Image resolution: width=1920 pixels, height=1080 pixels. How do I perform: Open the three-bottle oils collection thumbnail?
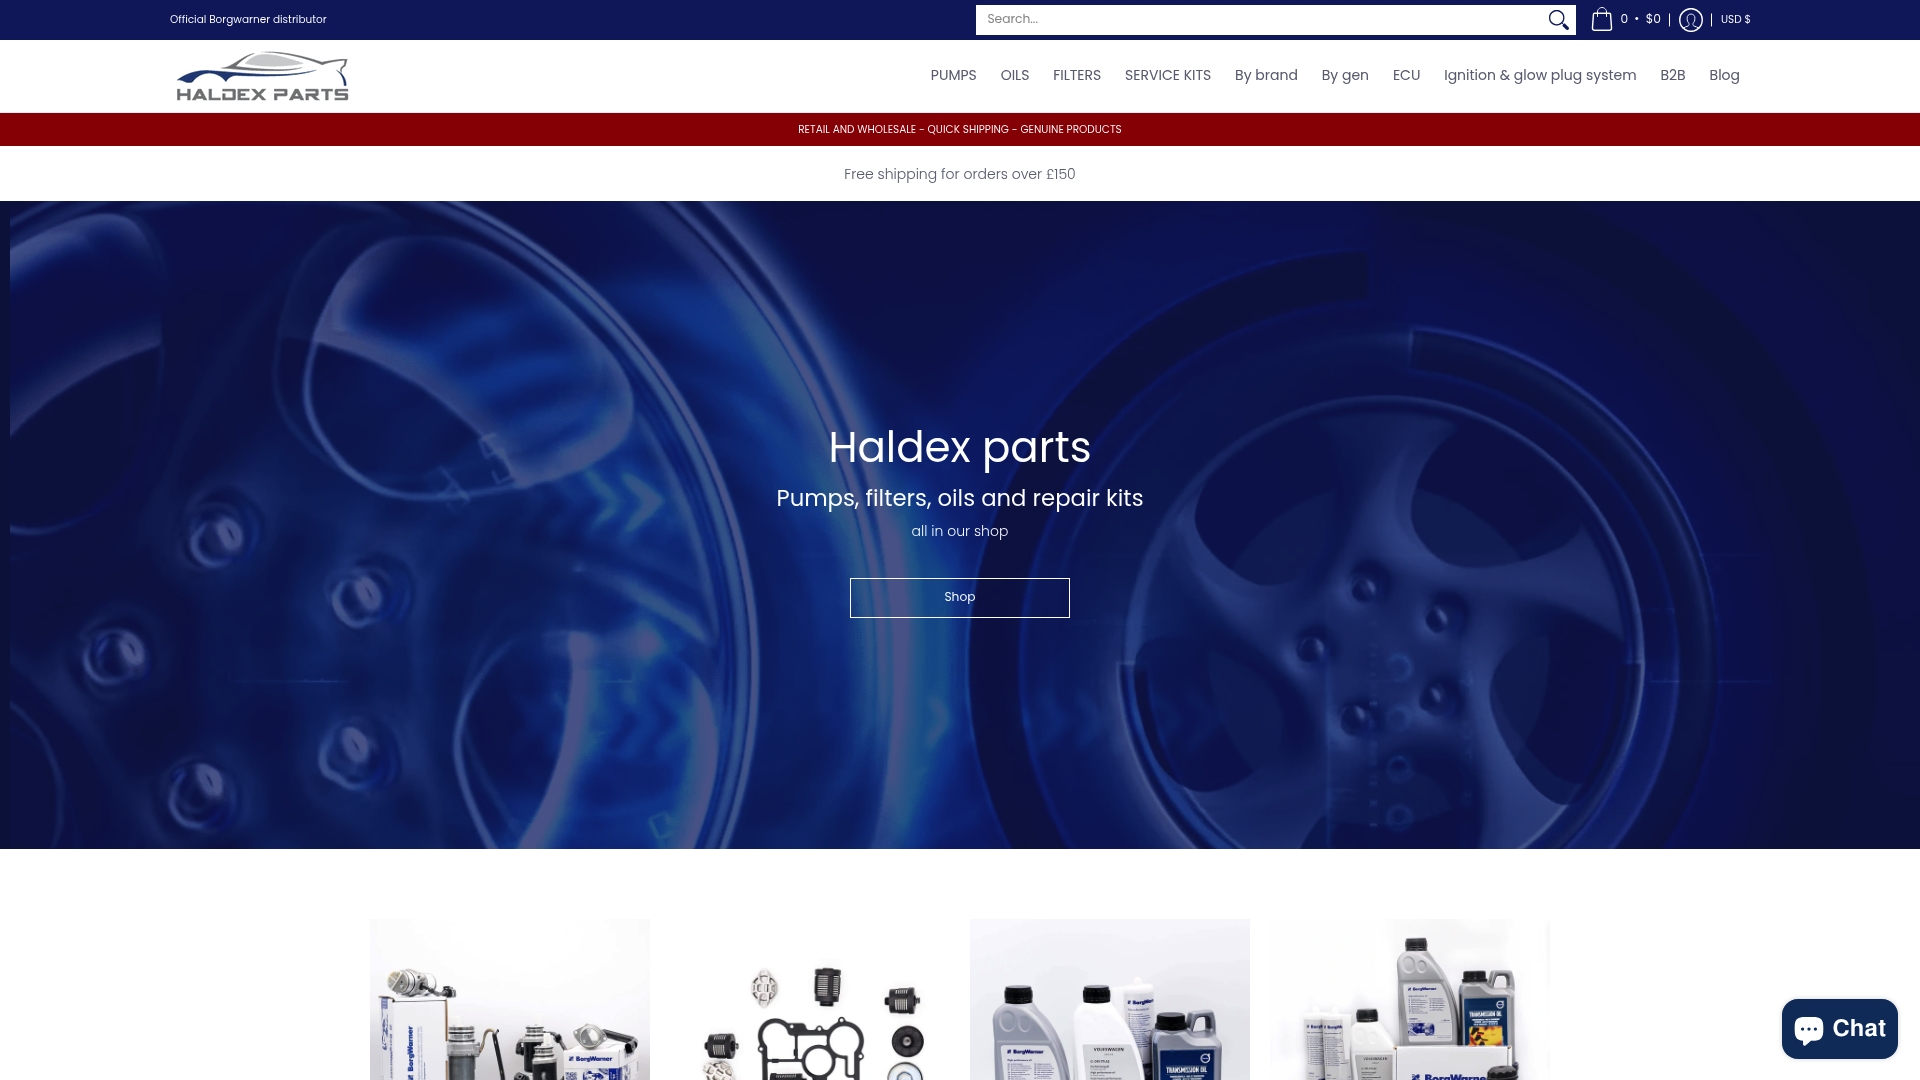(1109, 999)
